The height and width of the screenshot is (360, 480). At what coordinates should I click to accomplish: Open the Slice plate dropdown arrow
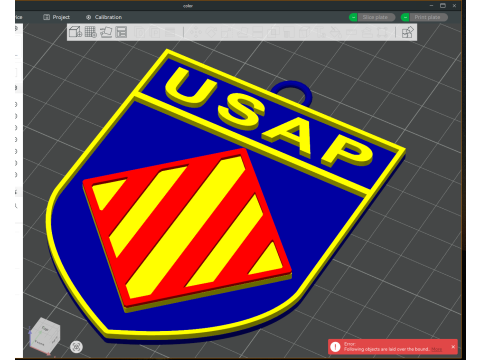[x=353, y=17]
